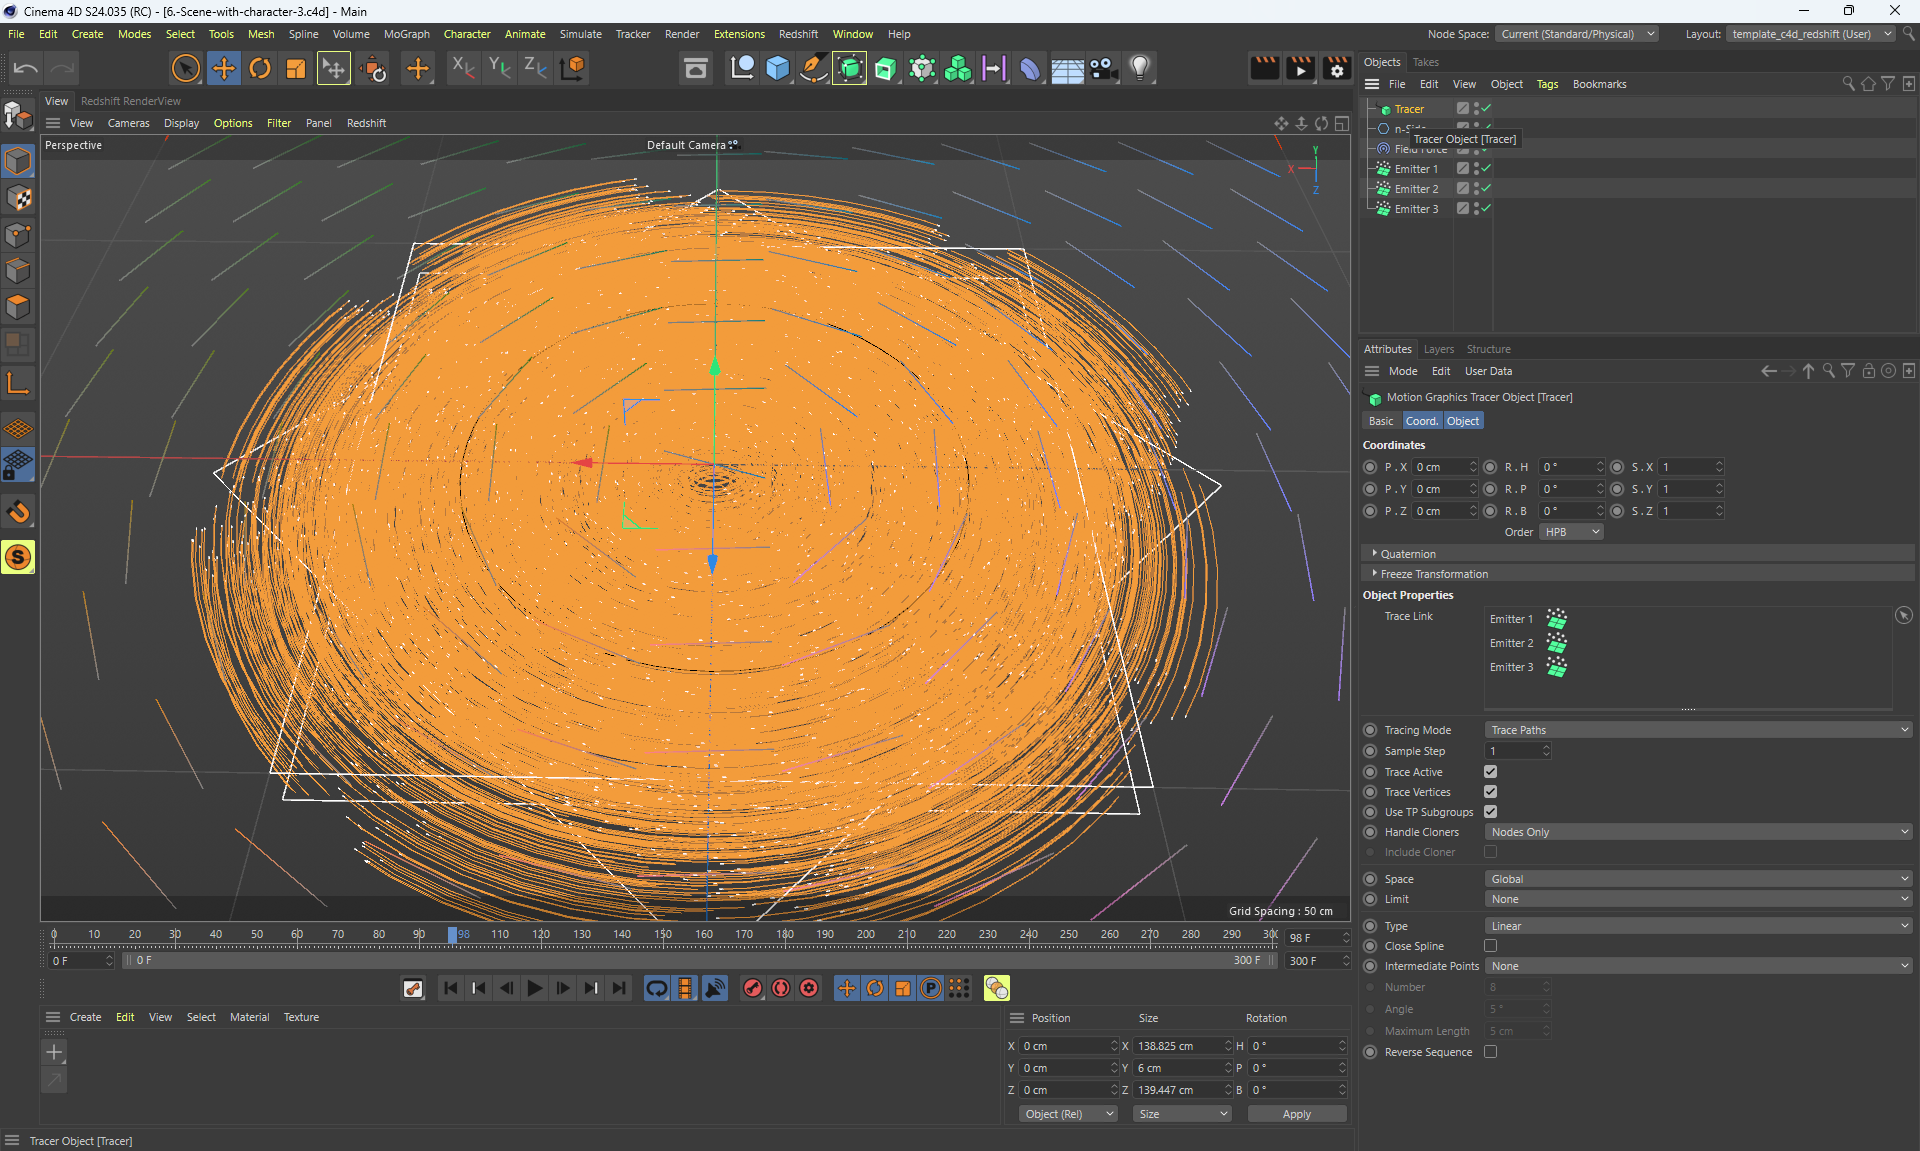
Task: Enable the Close Spline checkbox
Action: [1490, 946]
